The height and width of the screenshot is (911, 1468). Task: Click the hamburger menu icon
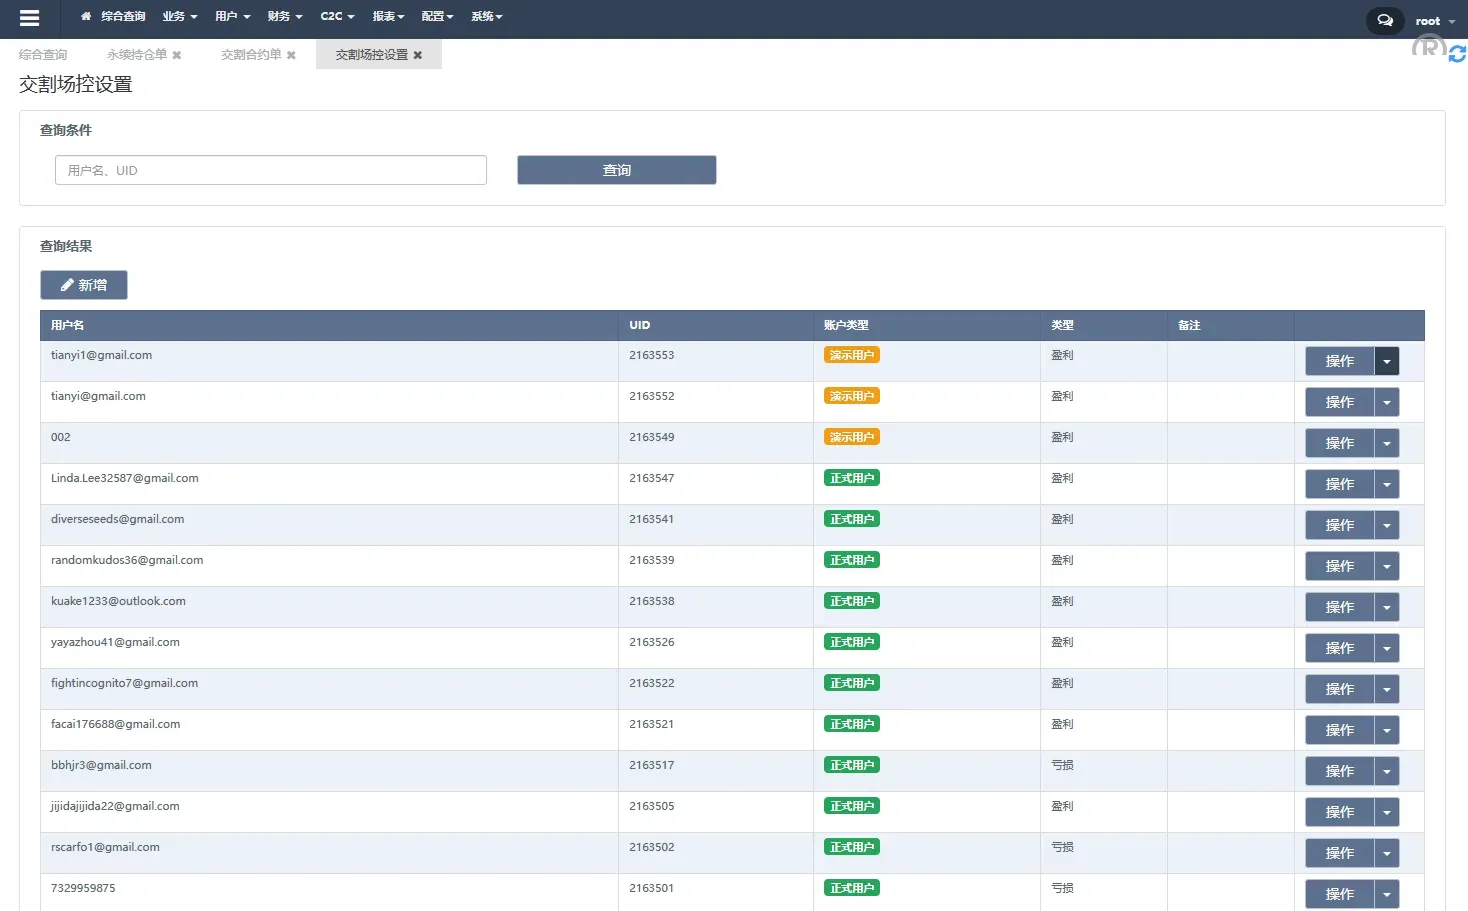29,18
